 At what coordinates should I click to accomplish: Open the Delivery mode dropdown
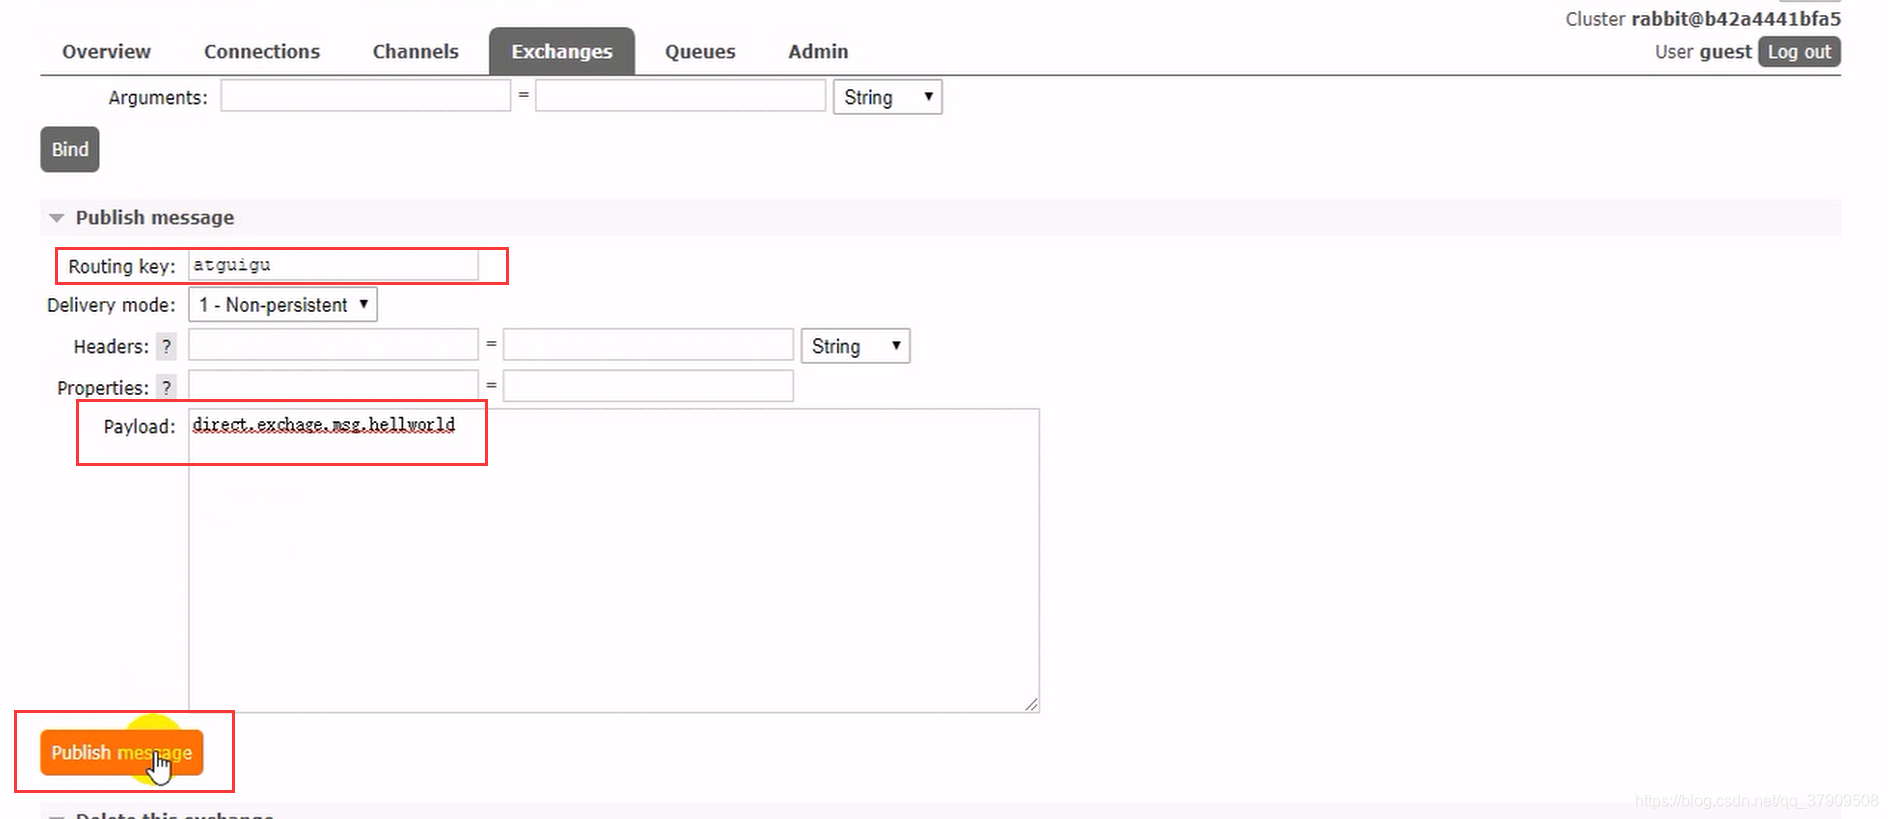pyautogui.click(x=283, y=305)
